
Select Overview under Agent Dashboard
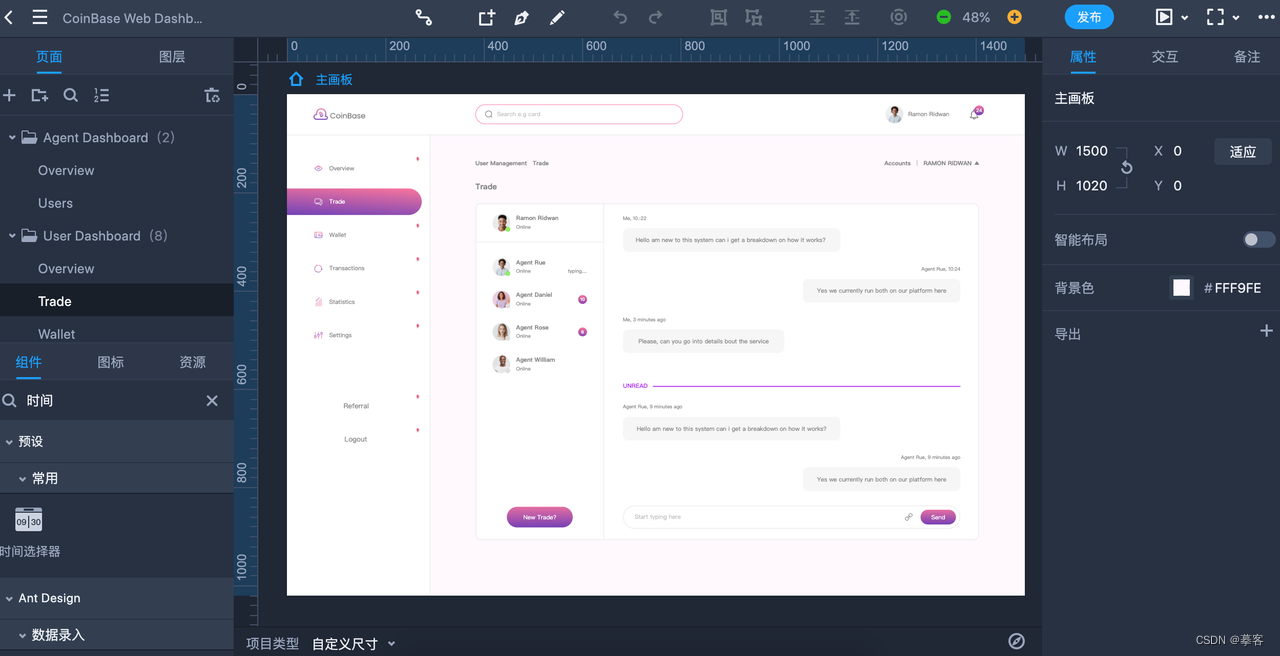point(66,170)
